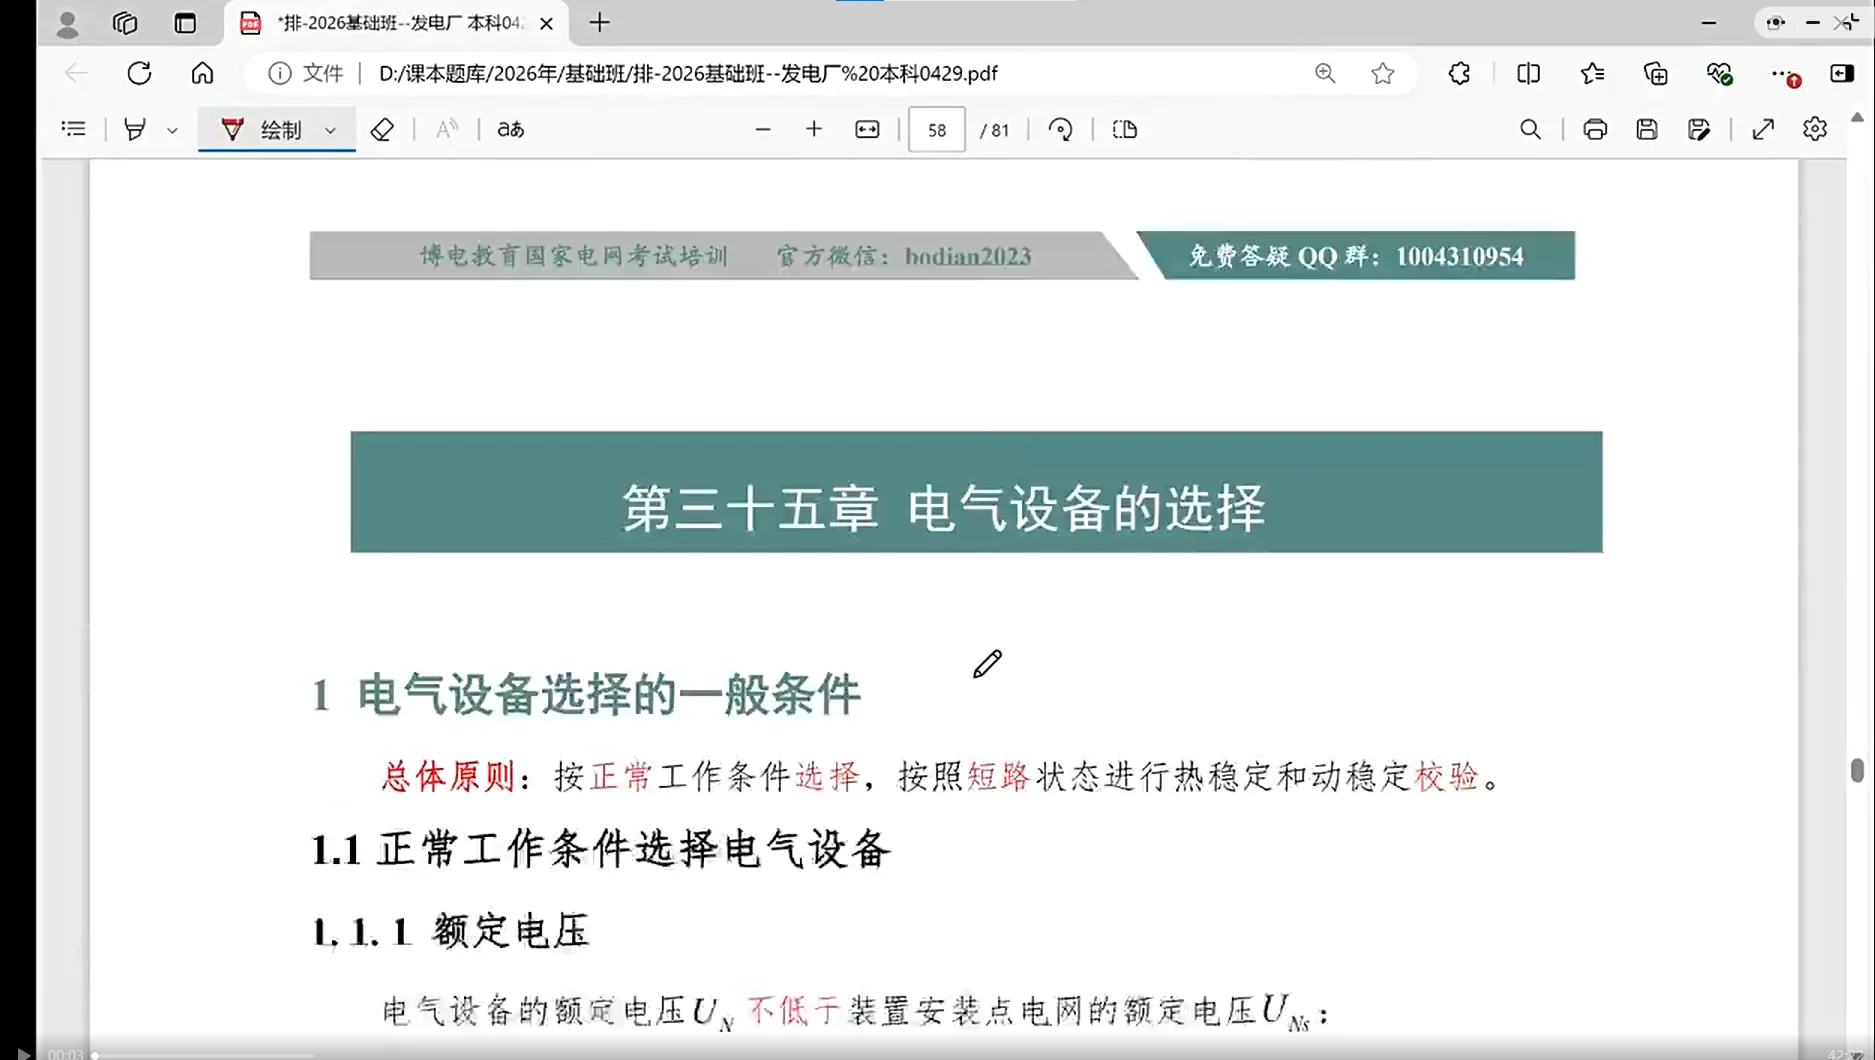Click the QQ群 1004310954 banner

pyautogui.click(x=1357, y=256)
